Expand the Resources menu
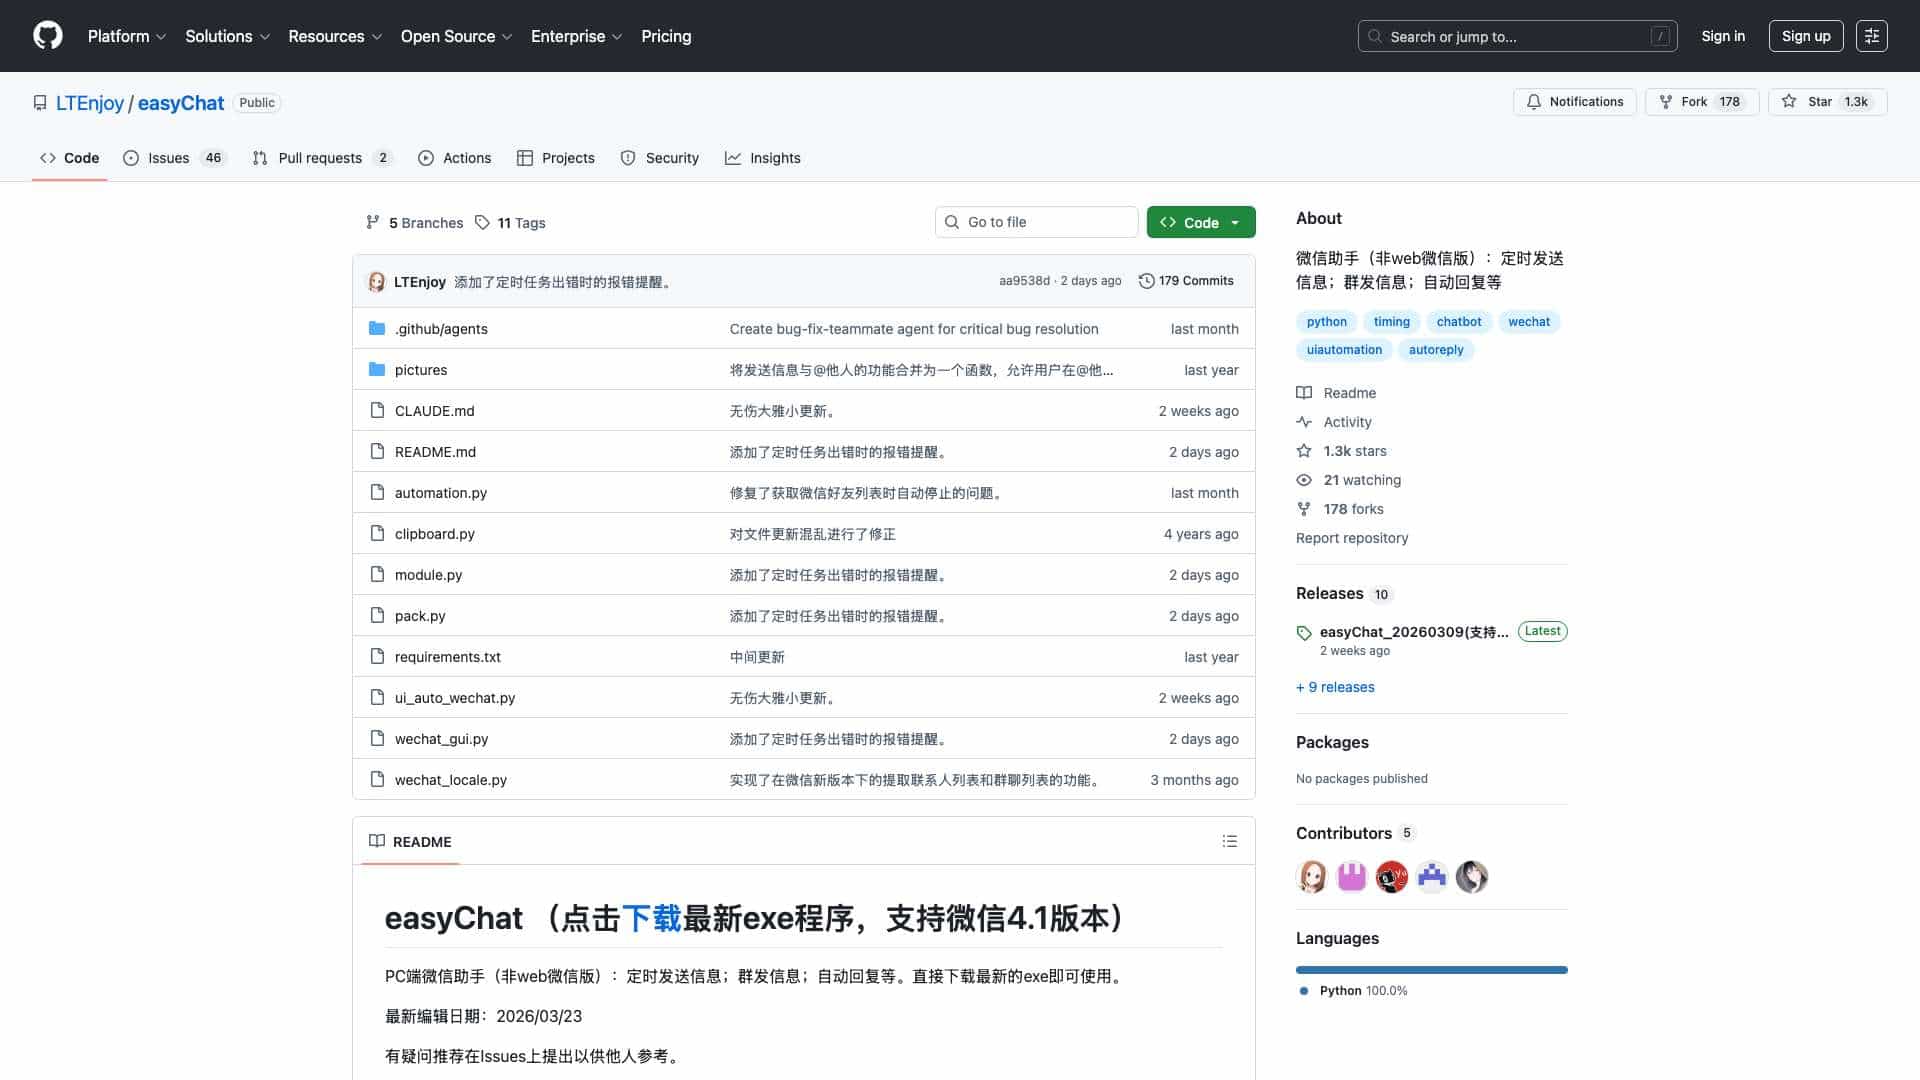 (335, 36)
